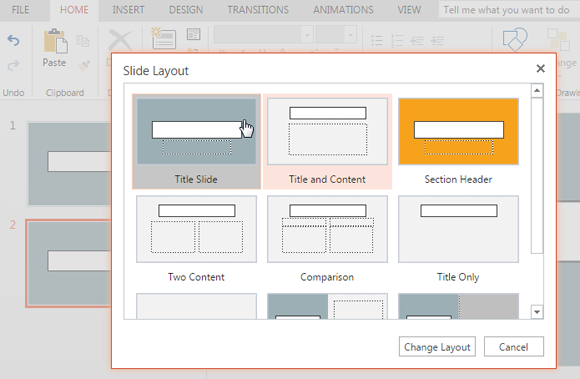Click the Shapes icon in ribbon
Image resolution: width=580 pixels, height=379 pixels.
(515, 39)
